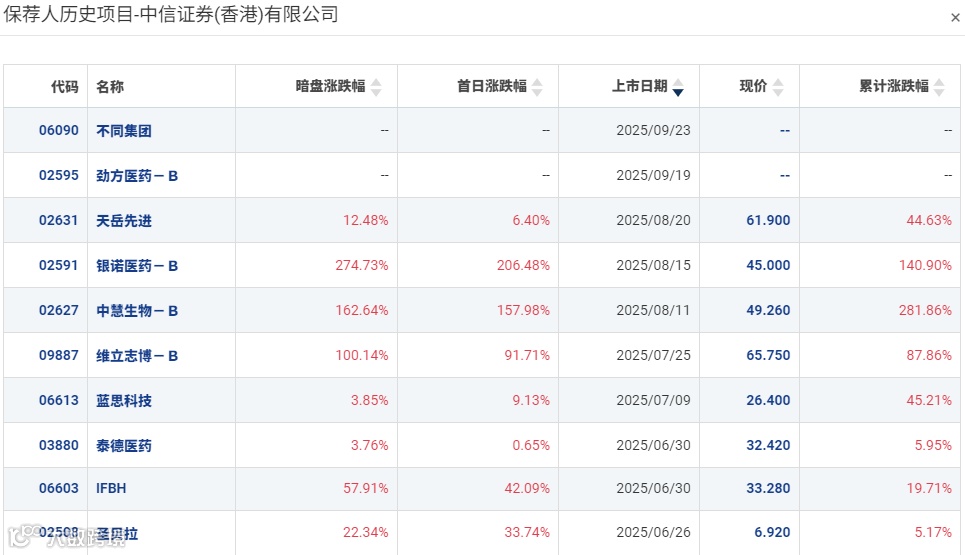Select listing date 2025/09/19

pyautogui.click(x=654, y=175)
